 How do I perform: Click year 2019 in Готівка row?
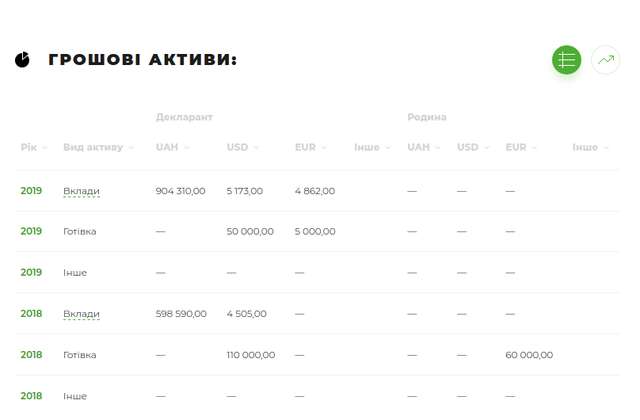click(31, 231)
